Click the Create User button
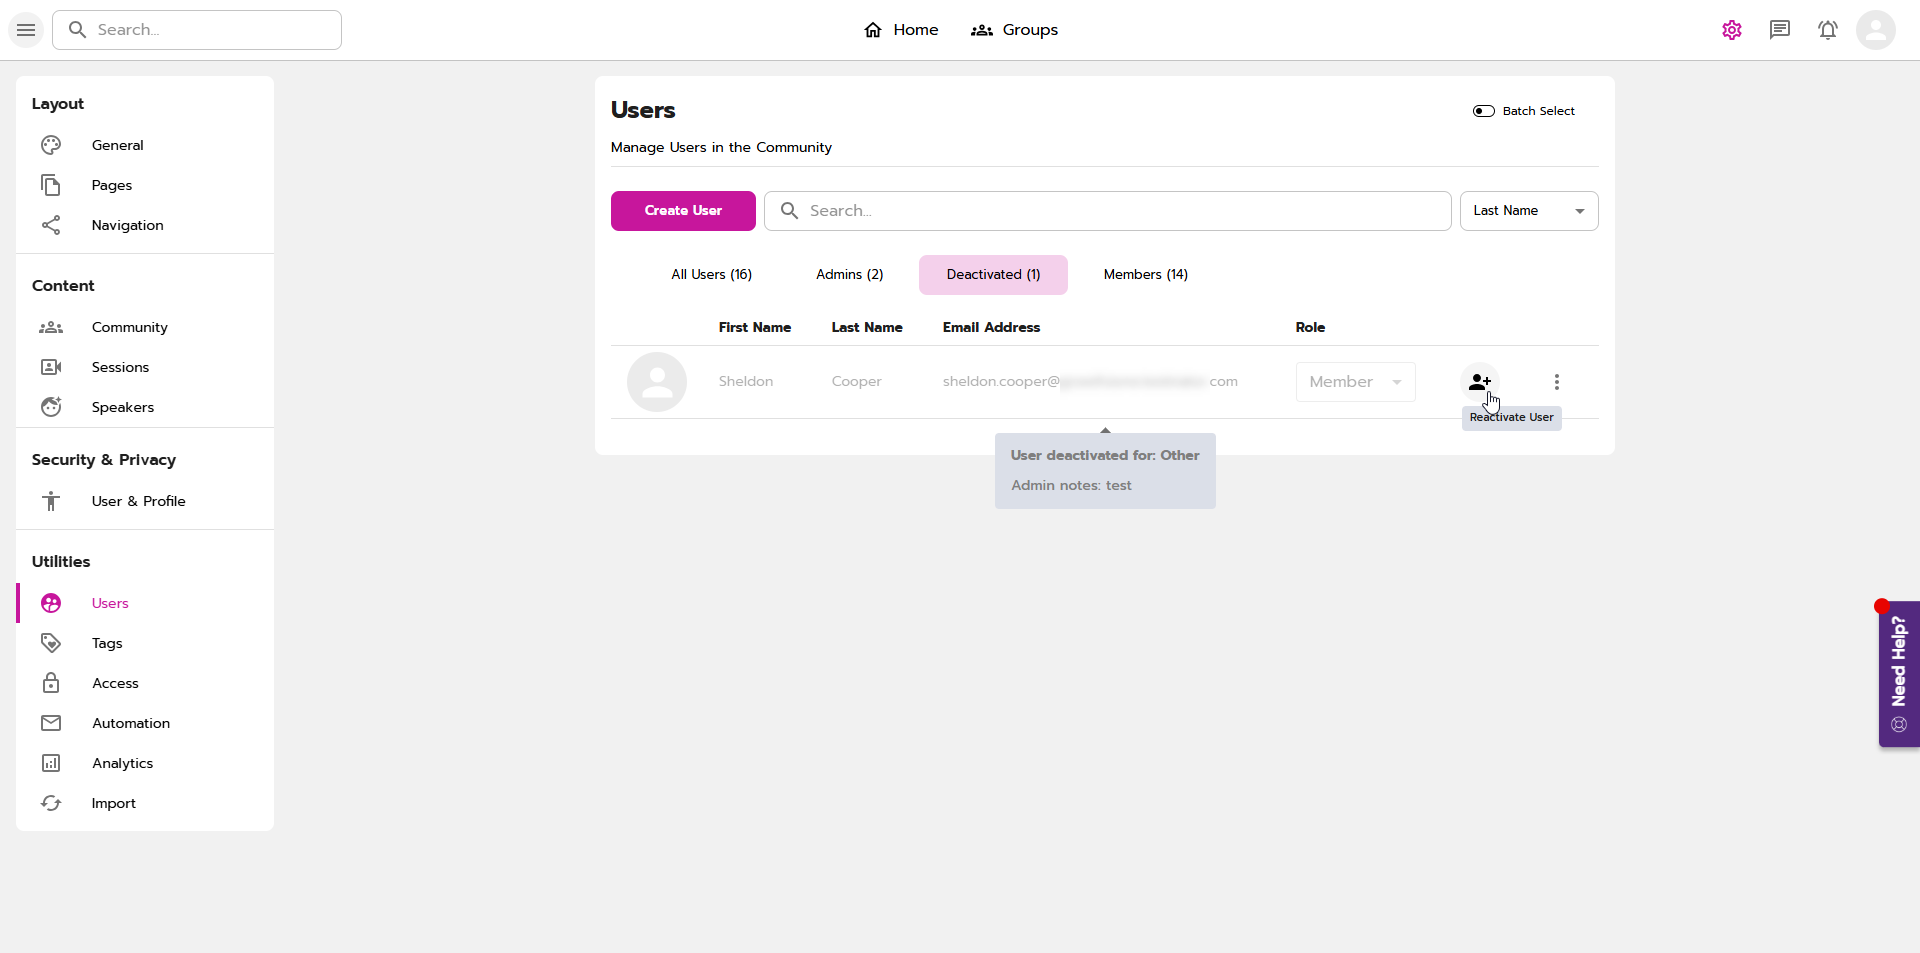Image resolution: width=1920 pixels, height=953 pixels. [x=683, y=211]
